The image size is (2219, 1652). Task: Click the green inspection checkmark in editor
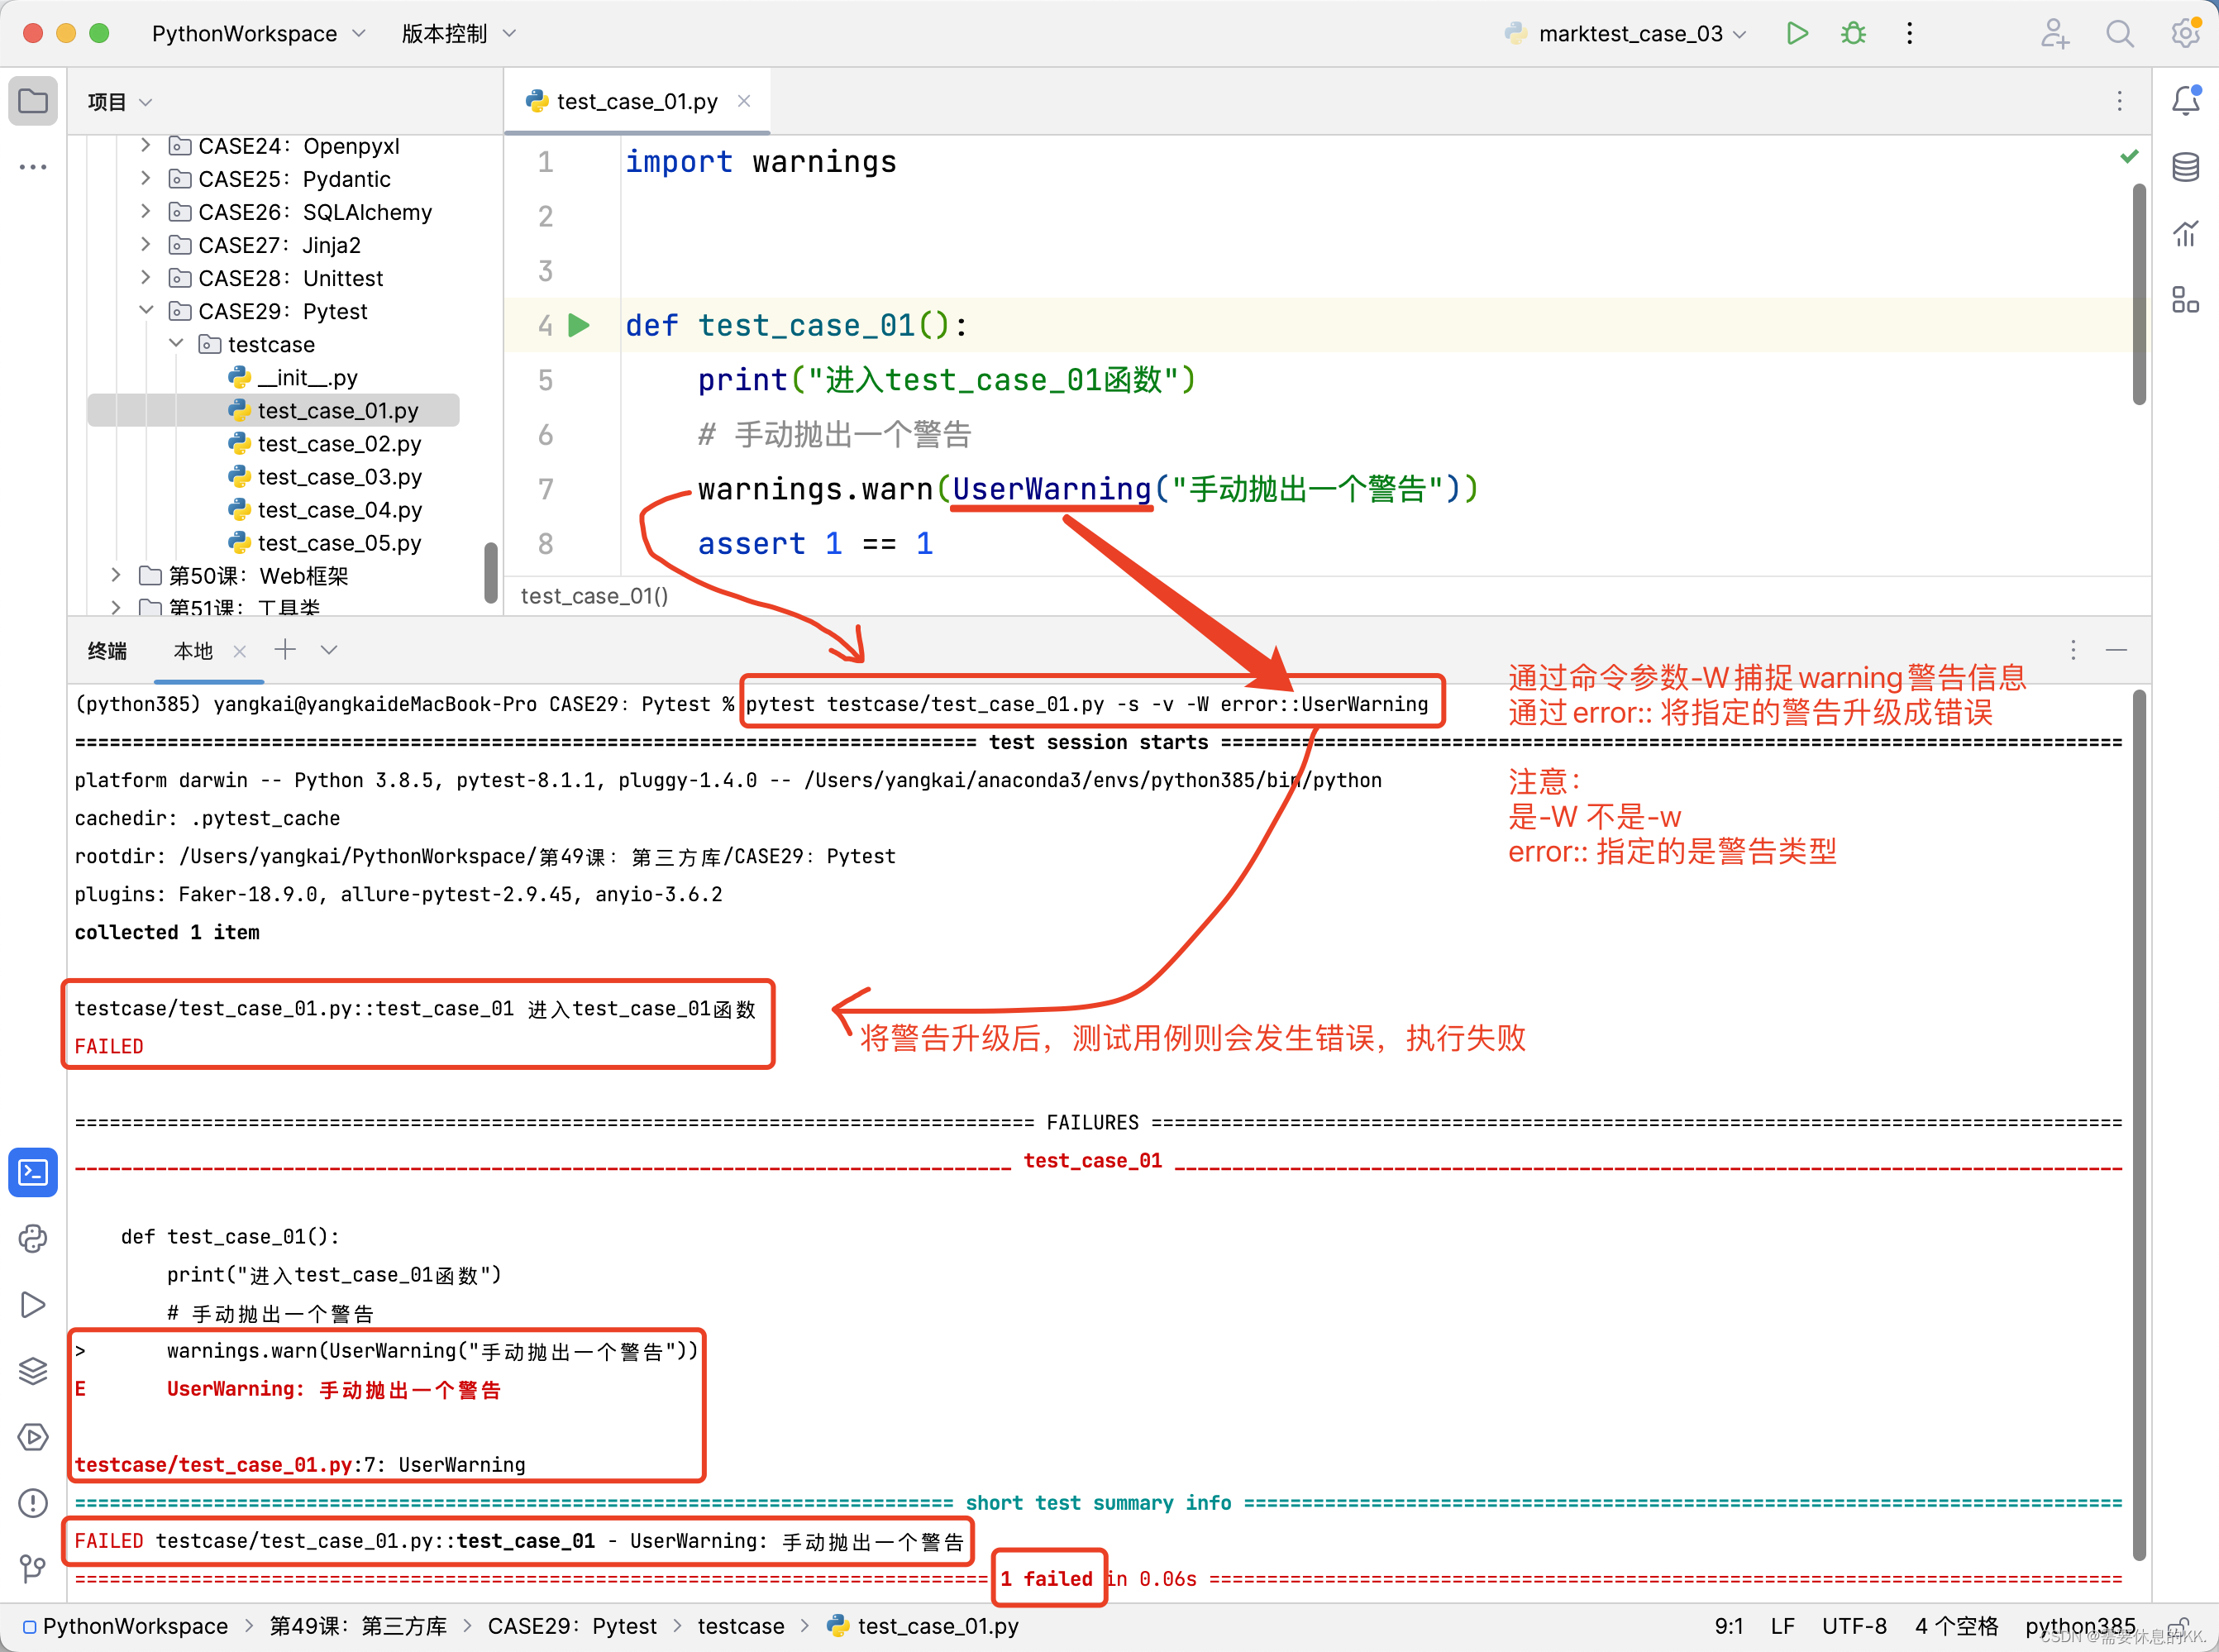pyautogui.click(x=2129, y=156)
